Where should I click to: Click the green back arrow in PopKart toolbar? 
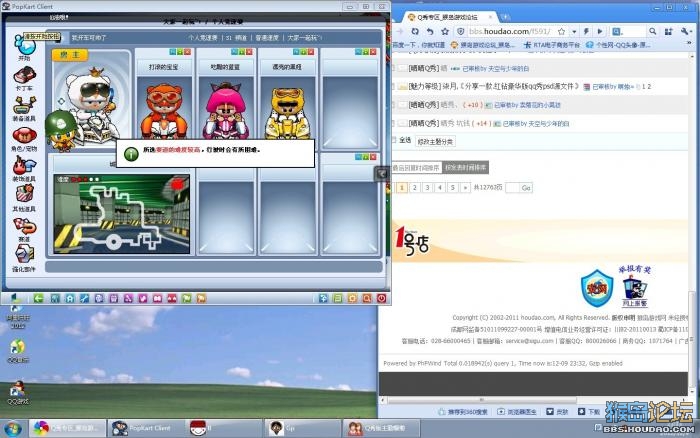(x=39, y=298)
